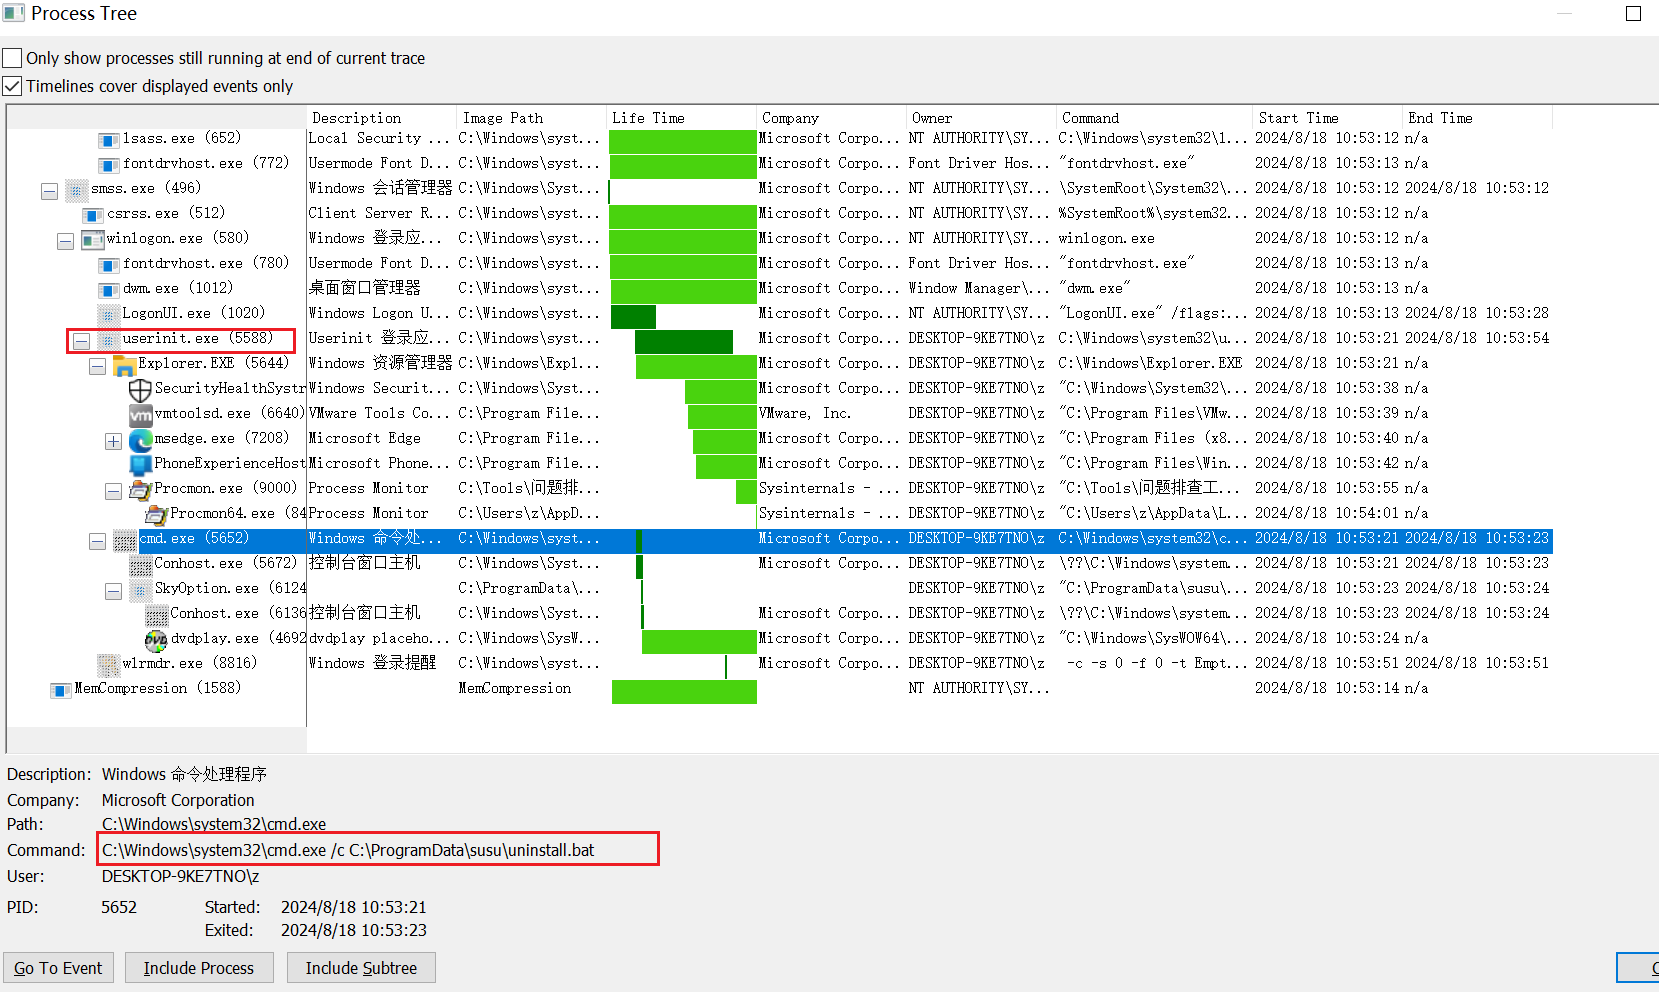Select the MemCompression (1588) row name
The width and height of the screenshot is (1659, 992).
[158, 688]
